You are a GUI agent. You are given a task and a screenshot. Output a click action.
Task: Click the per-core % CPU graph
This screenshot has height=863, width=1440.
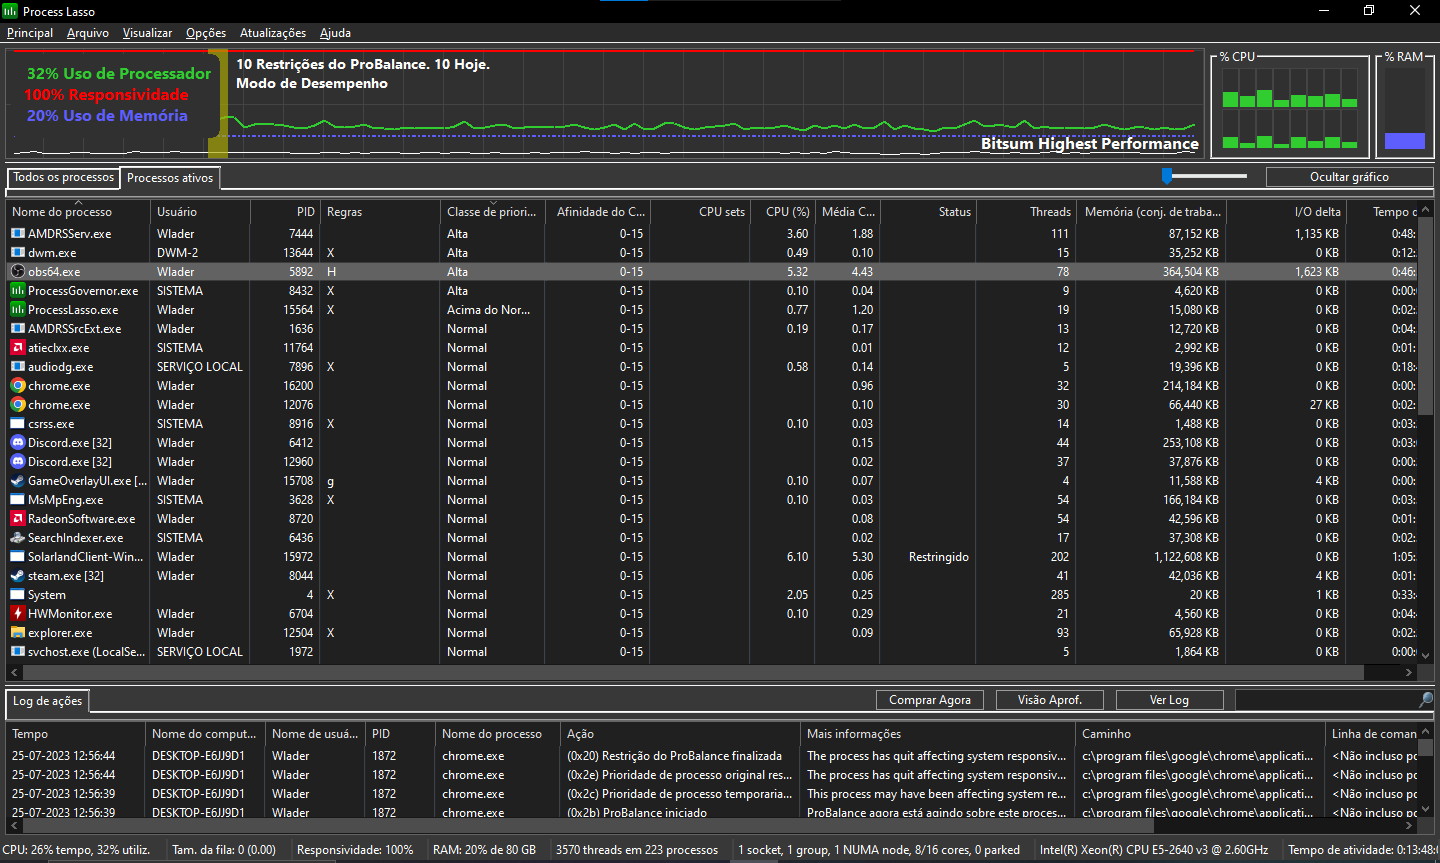click(1290, 108)
